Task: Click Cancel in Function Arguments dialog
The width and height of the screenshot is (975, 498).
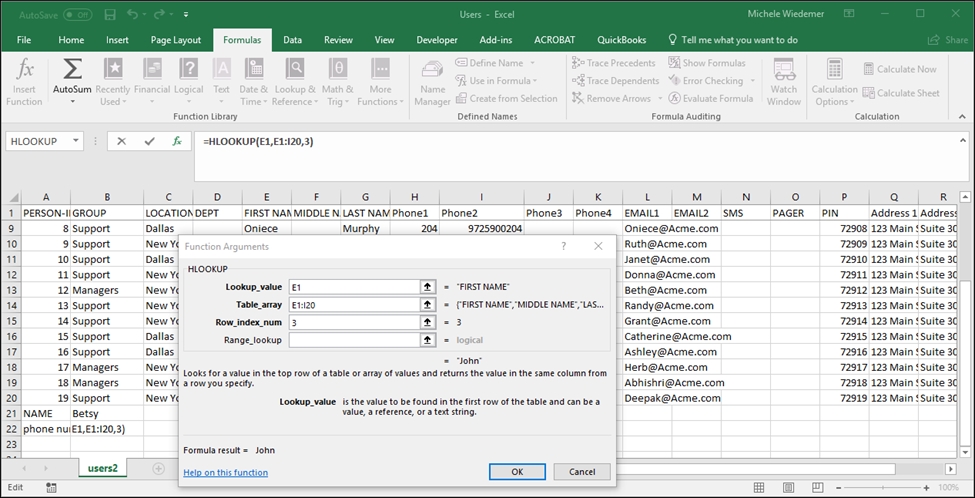Action: point(582,472)
